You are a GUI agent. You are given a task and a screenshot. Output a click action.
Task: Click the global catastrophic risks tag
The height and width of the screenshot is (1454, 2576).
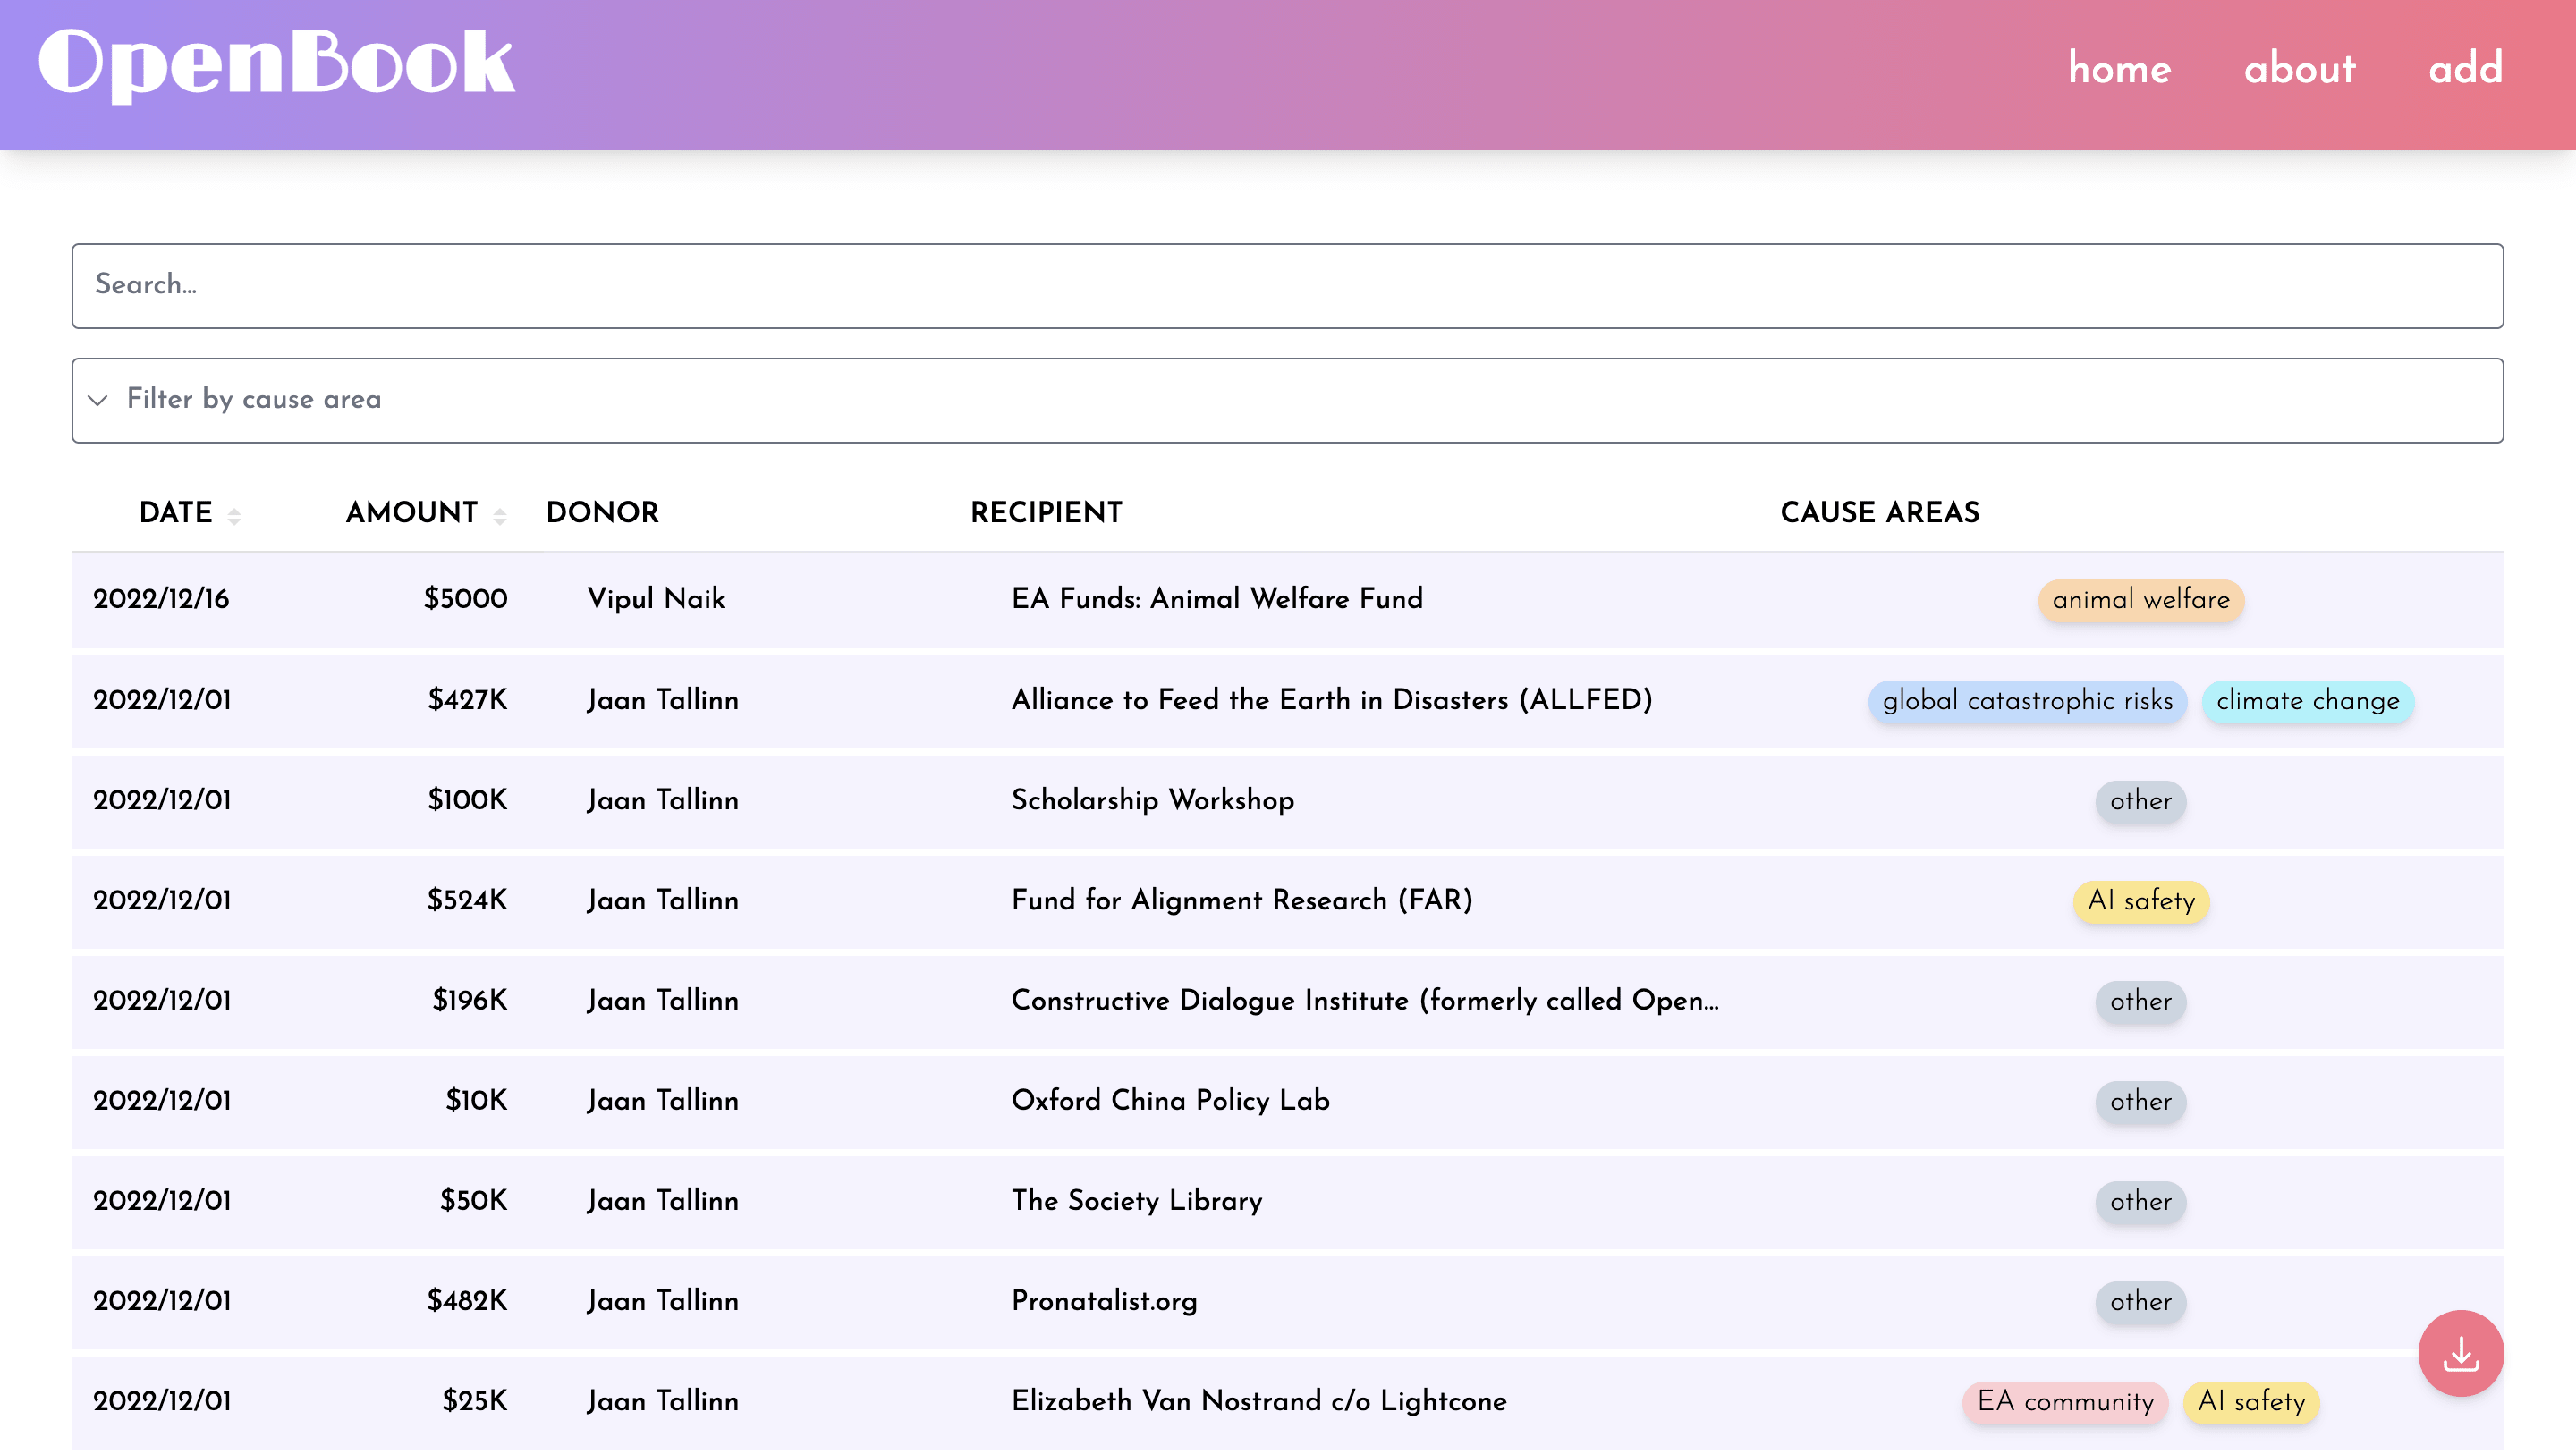[2027, 701]
